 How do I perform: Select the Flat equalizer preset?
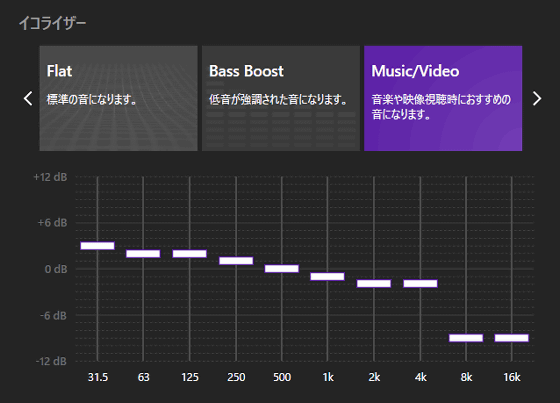point(118,98)
